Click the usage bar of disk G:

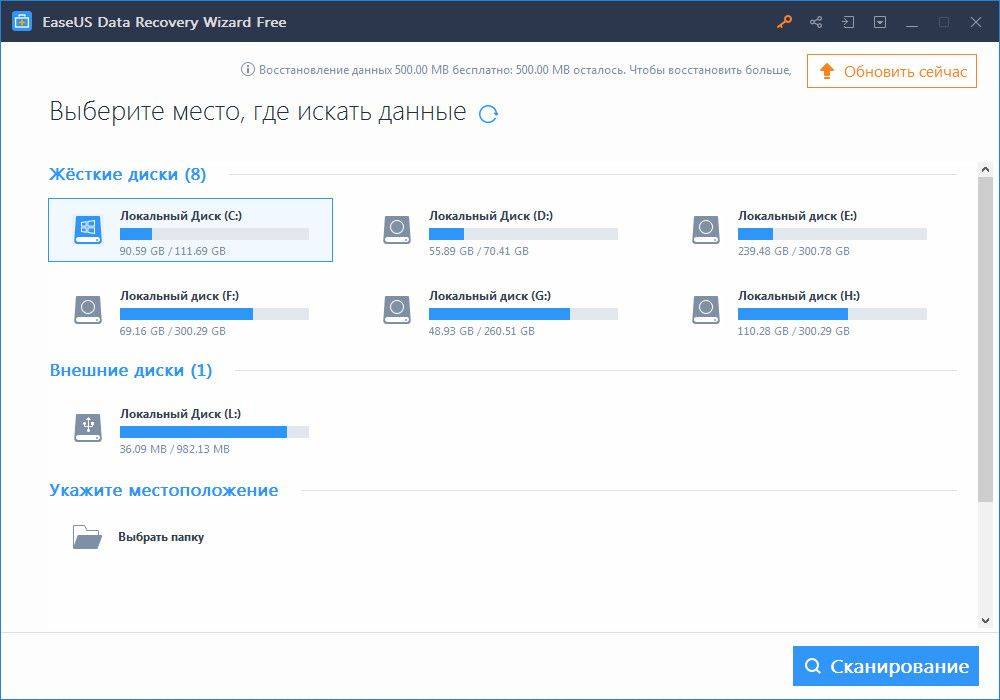pyautogui.click(x=523, y=314)
